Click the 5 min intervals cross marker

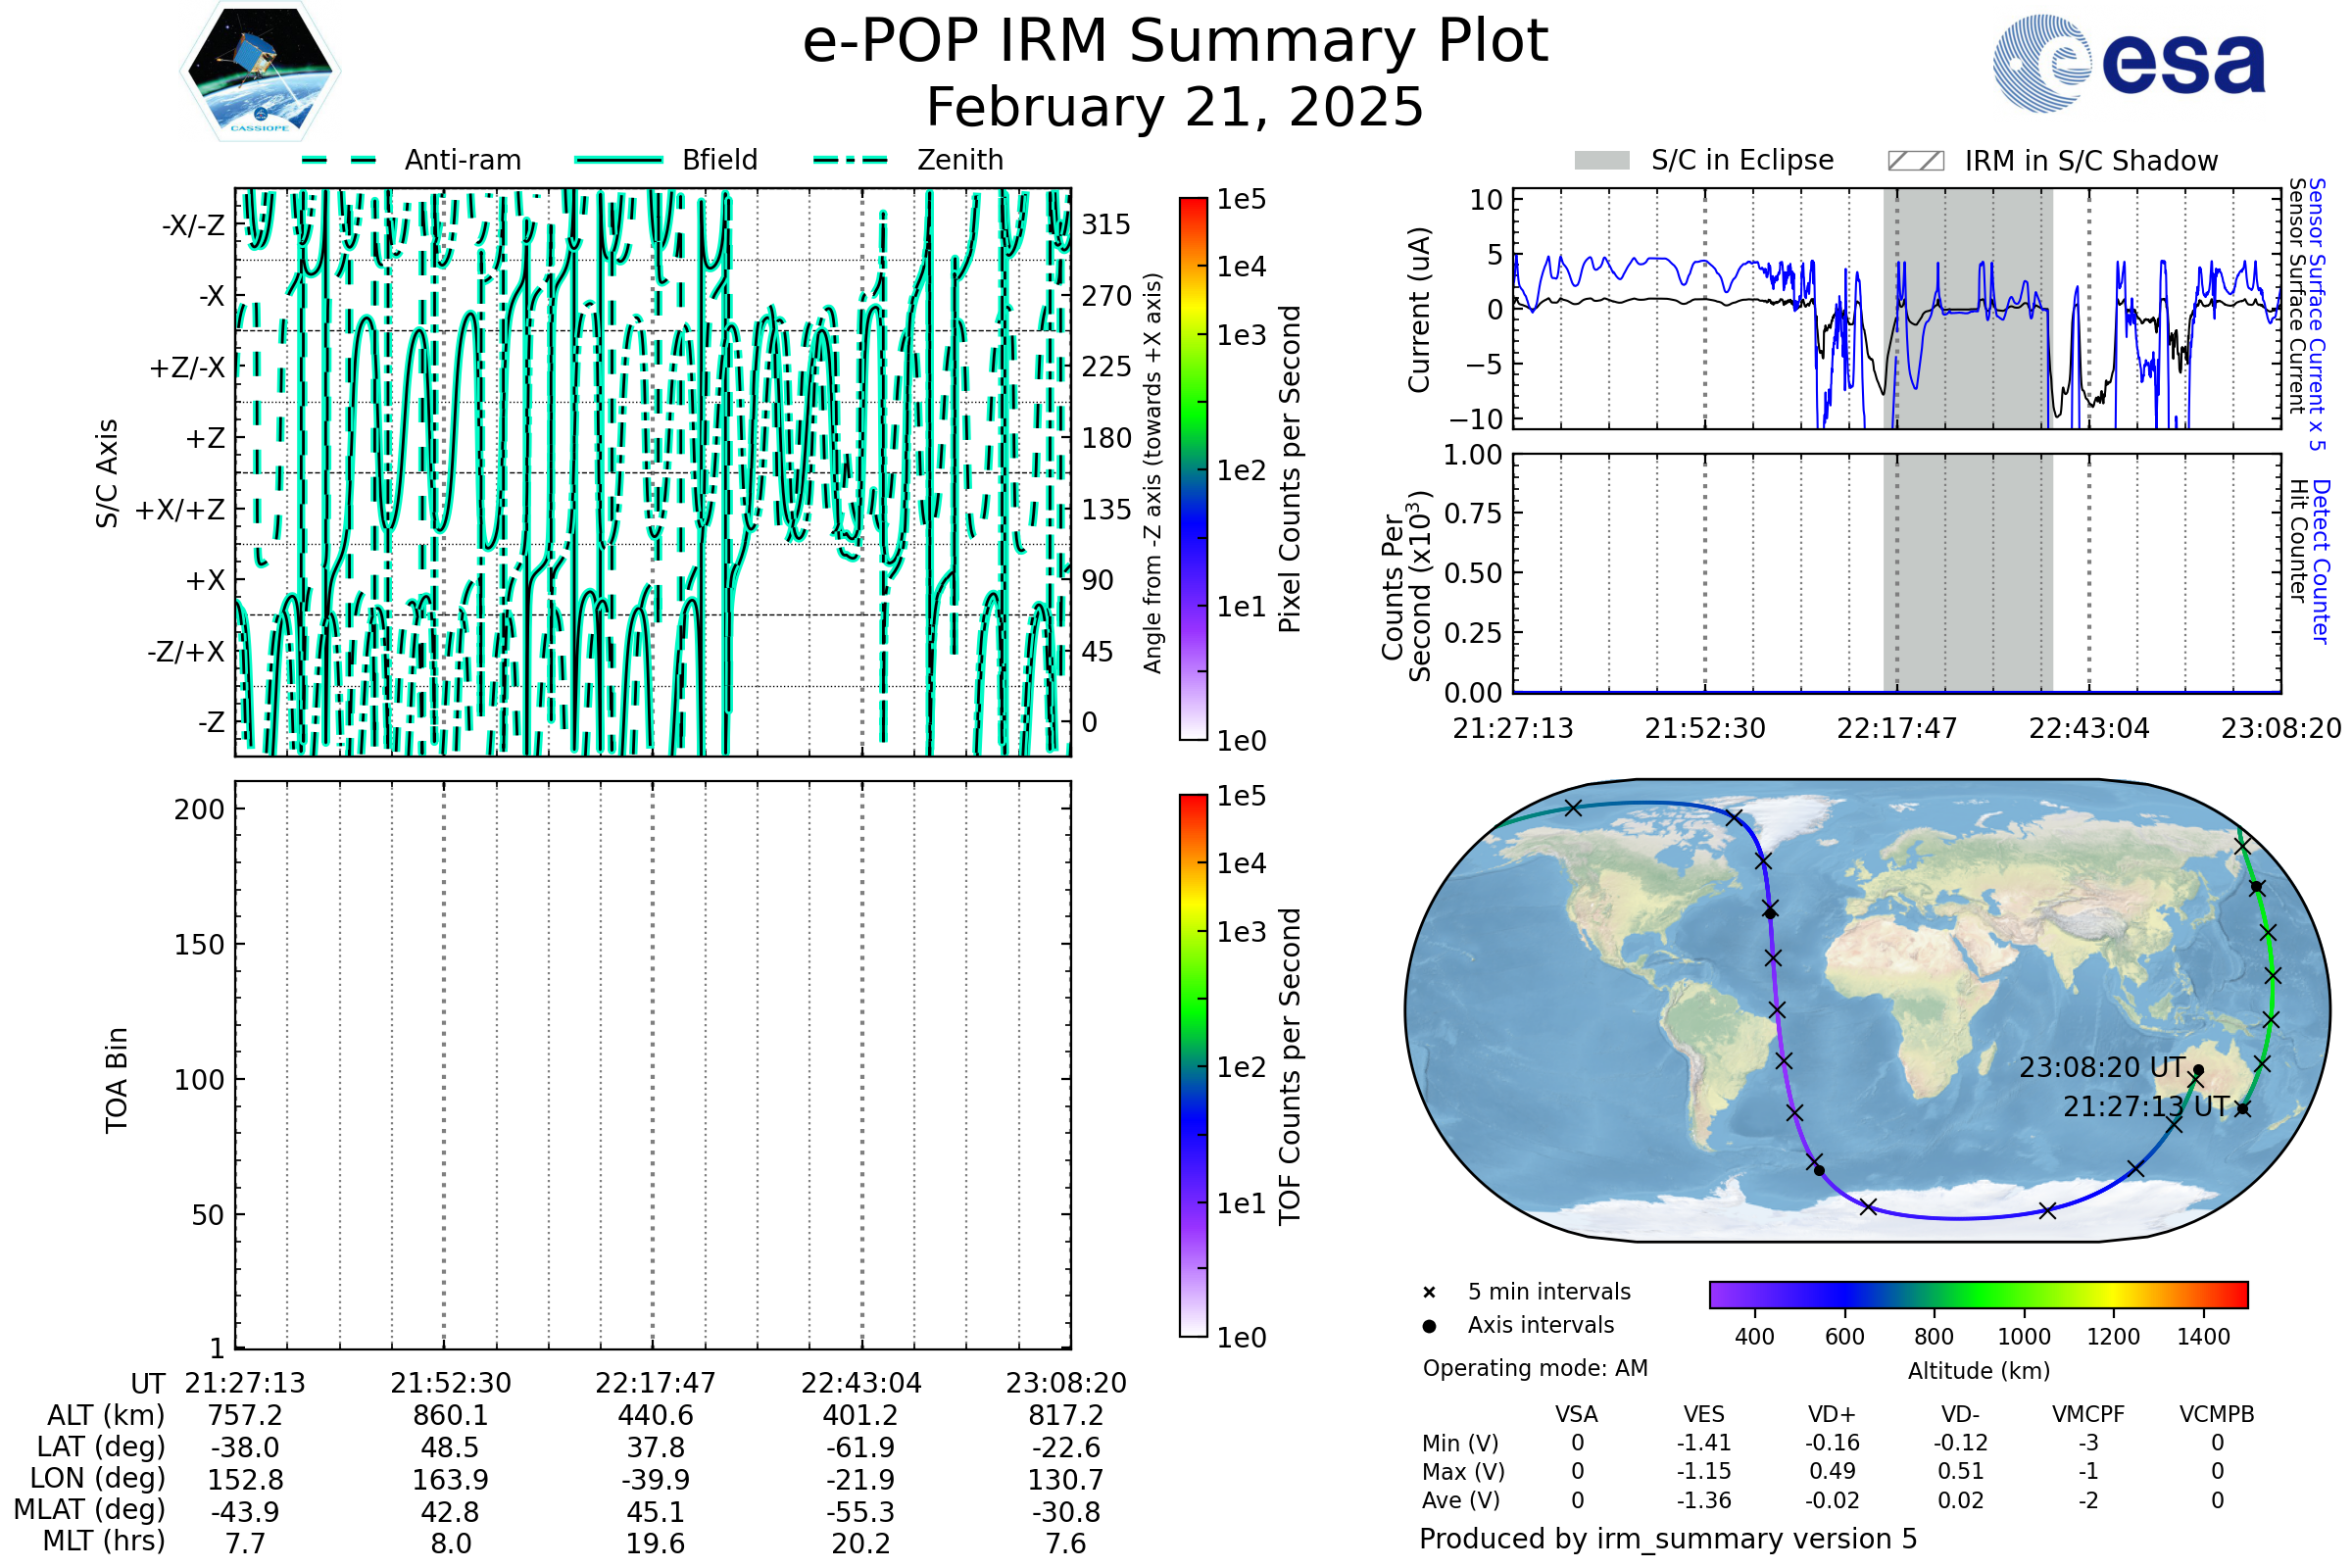pos(1429,1293)
